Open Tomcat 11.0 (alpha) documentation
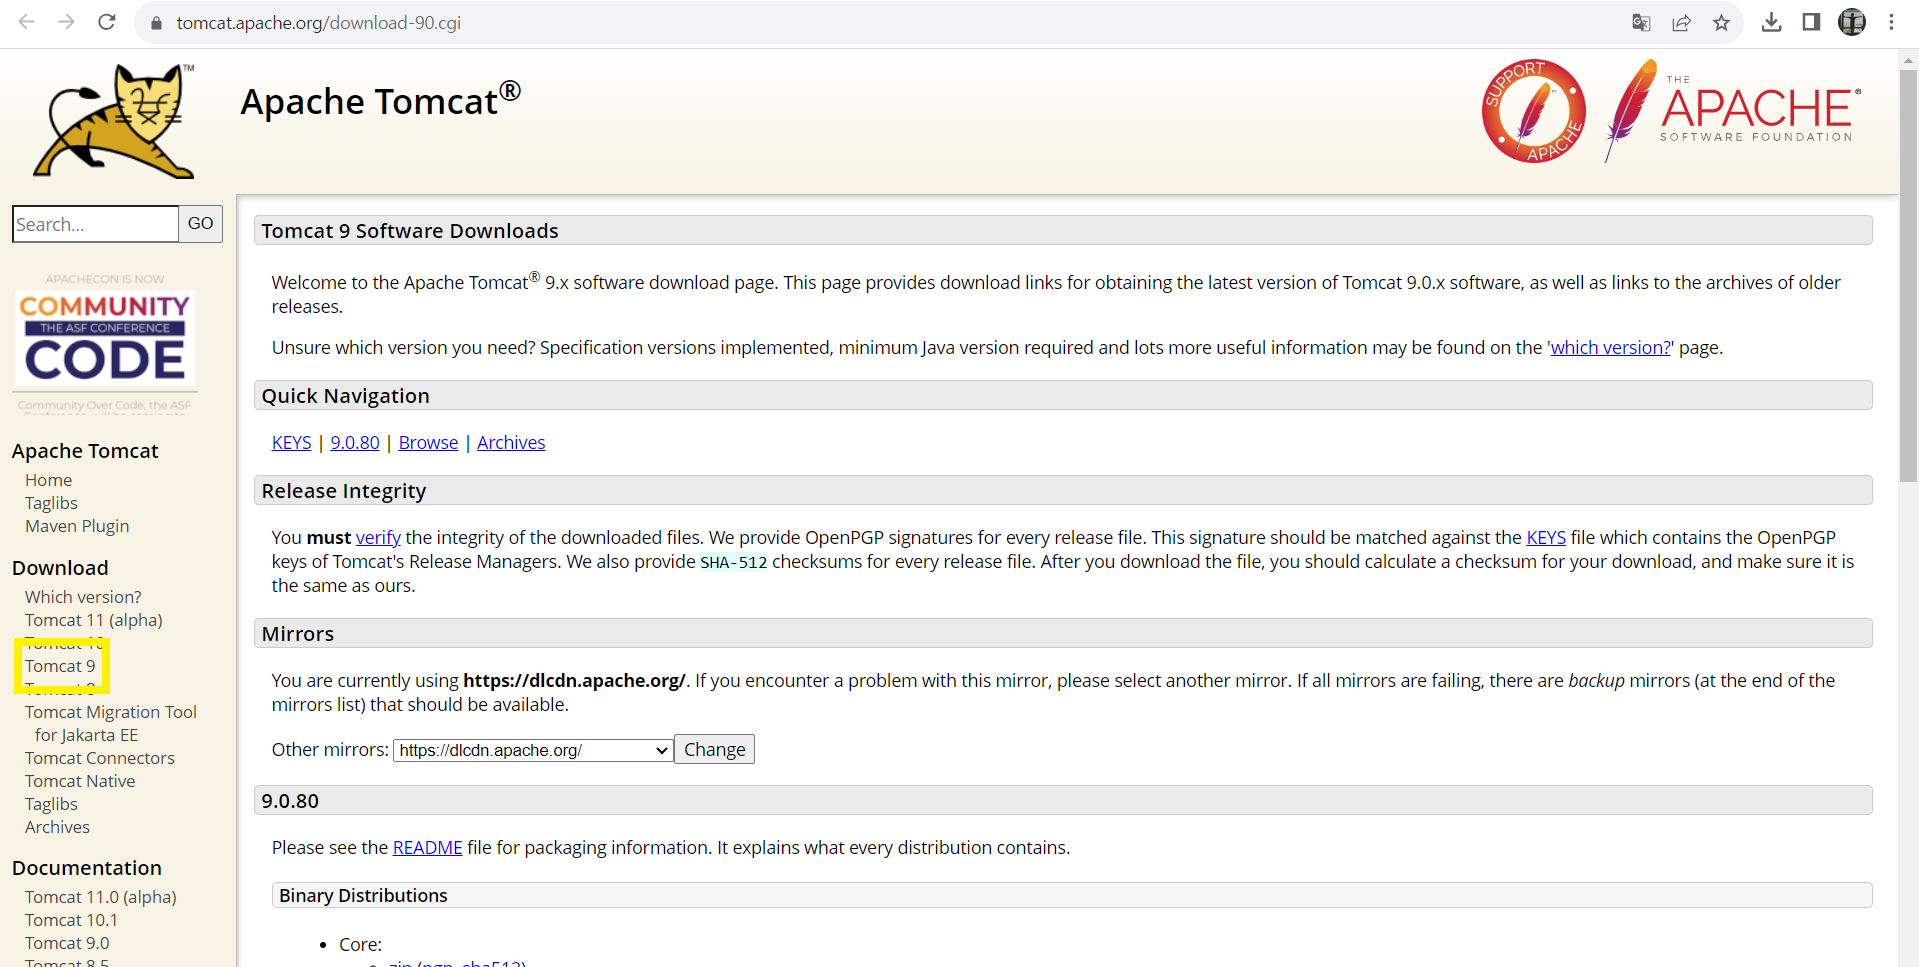The height and width of the screenshot is (967, 1919). click(x=100, y=897)
